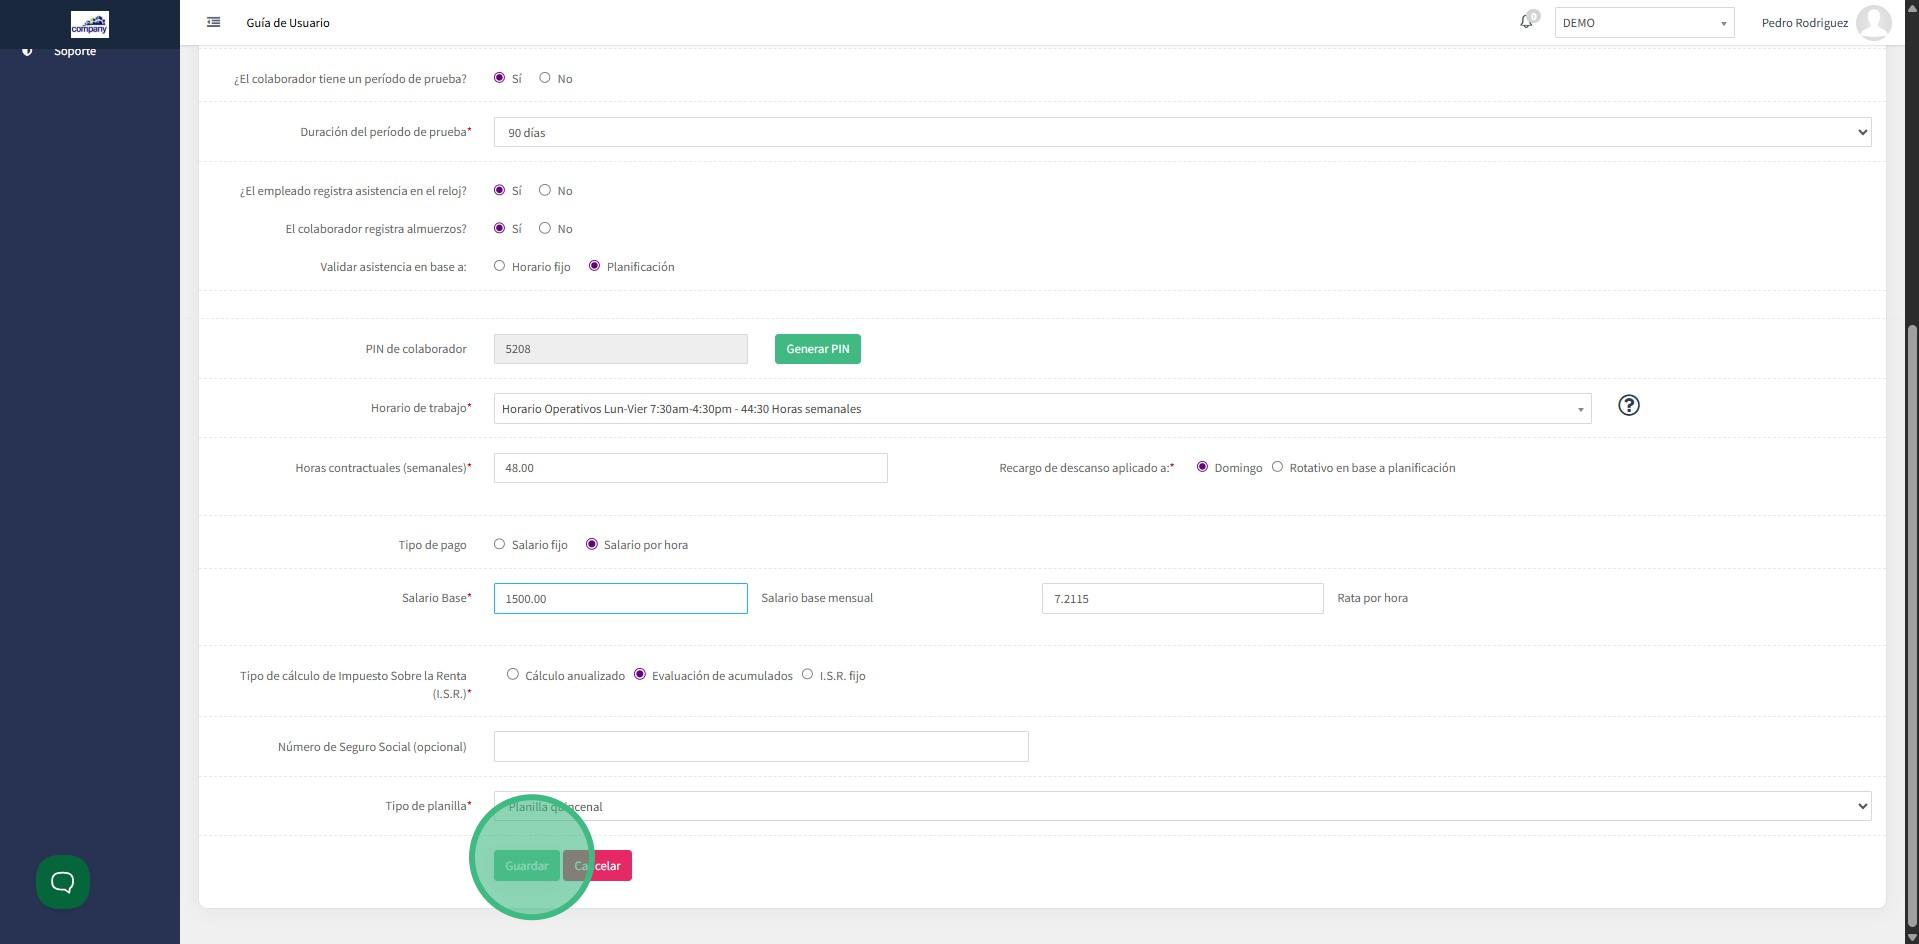Click the Guía de Usuario link
Screen dimensions: 1919x944
point(288,23)
